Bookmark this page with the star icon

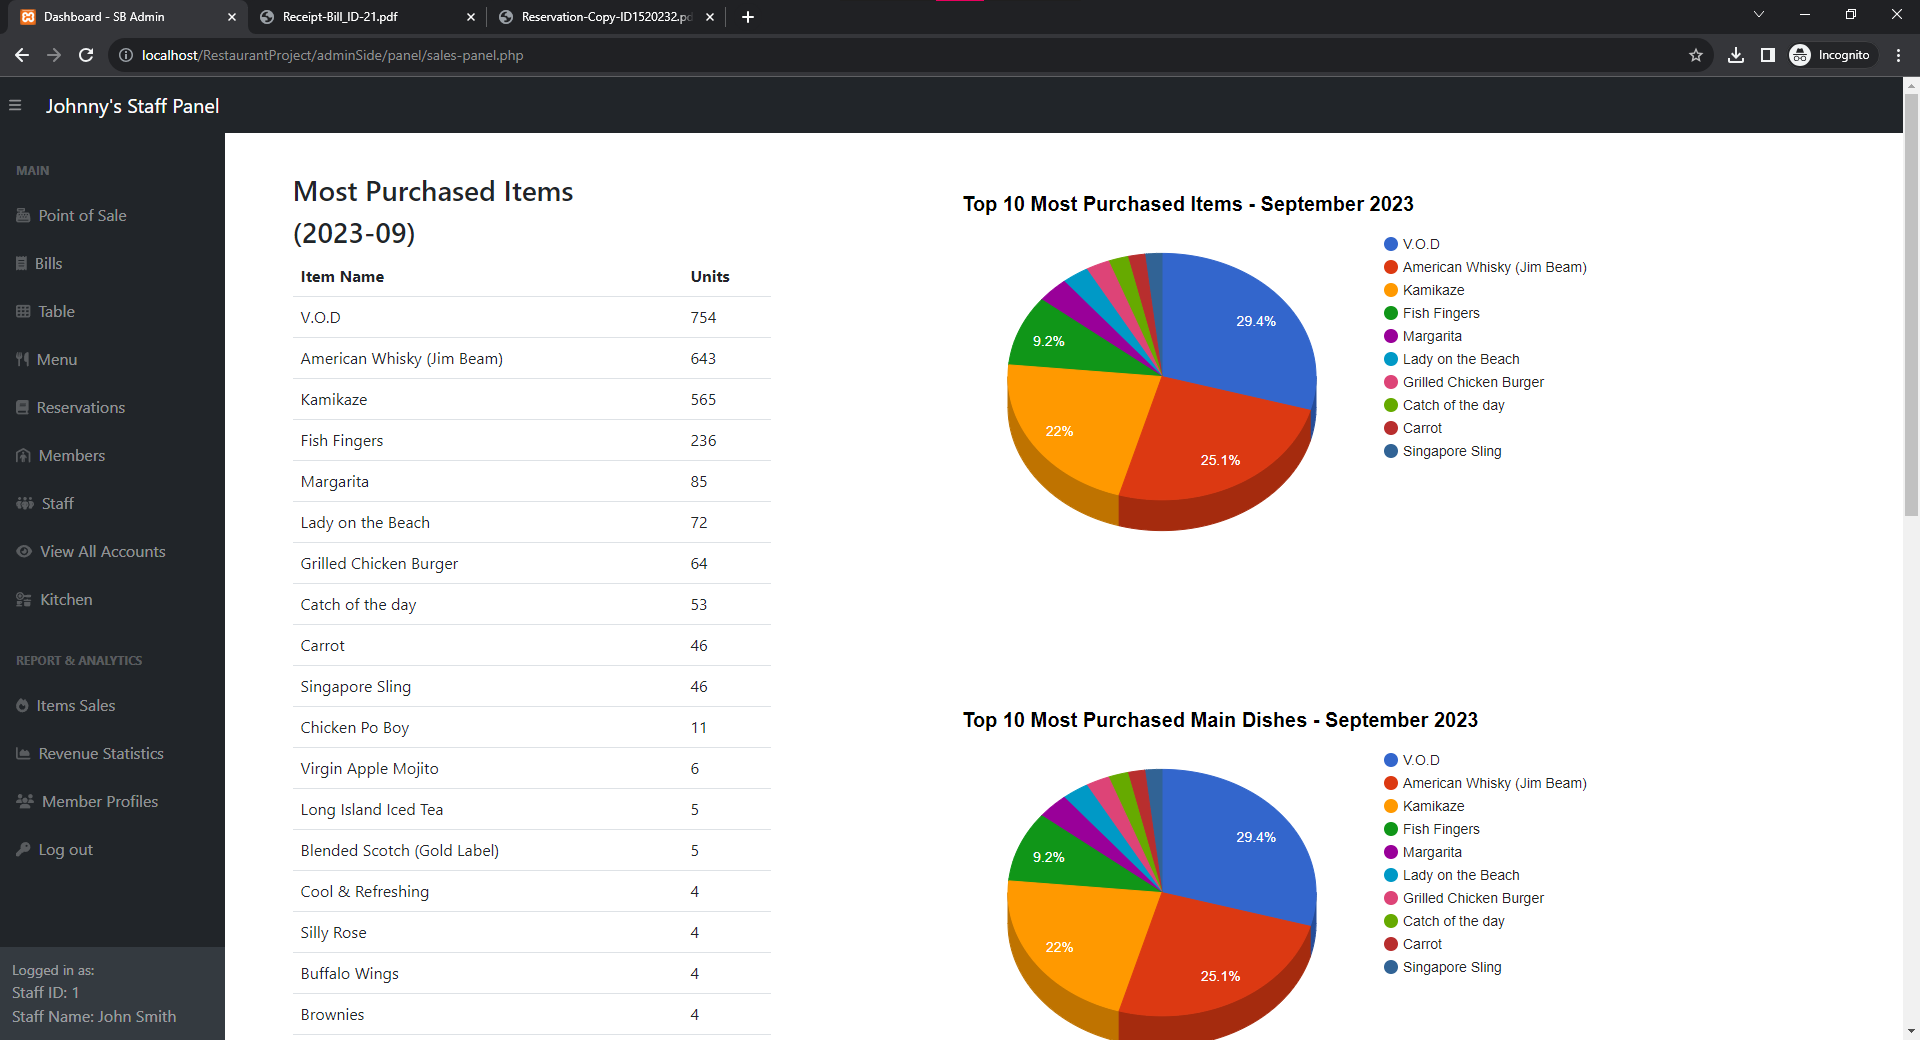pyautogui.click(x=1695, y=55)
